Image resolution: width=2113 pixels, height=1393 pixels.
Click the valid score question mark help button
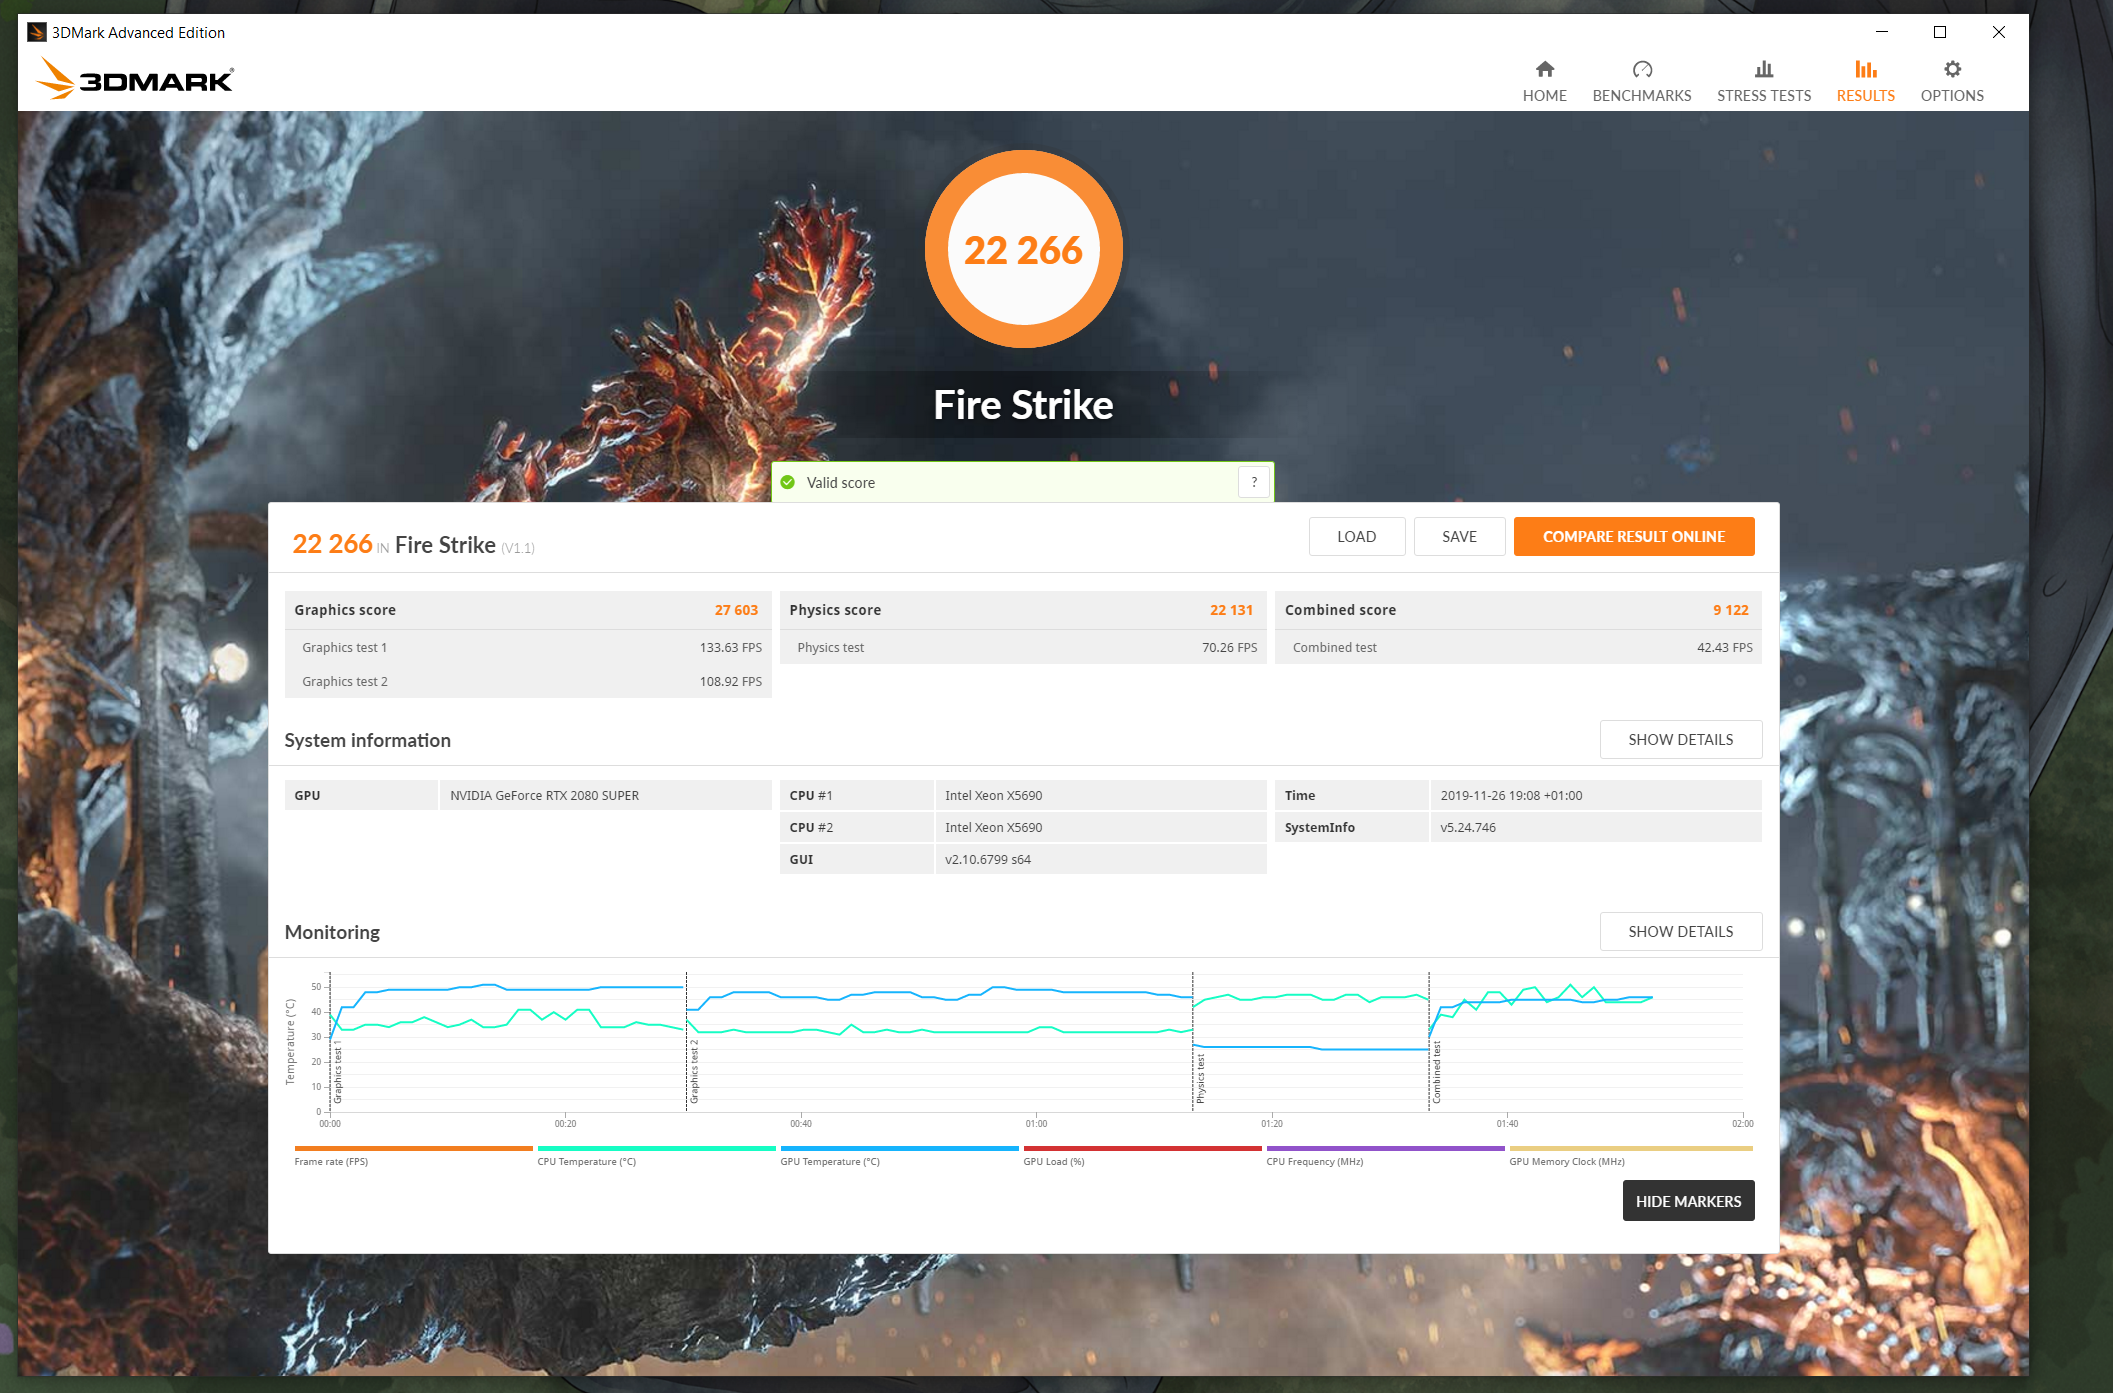click(x=1254, y=482)
